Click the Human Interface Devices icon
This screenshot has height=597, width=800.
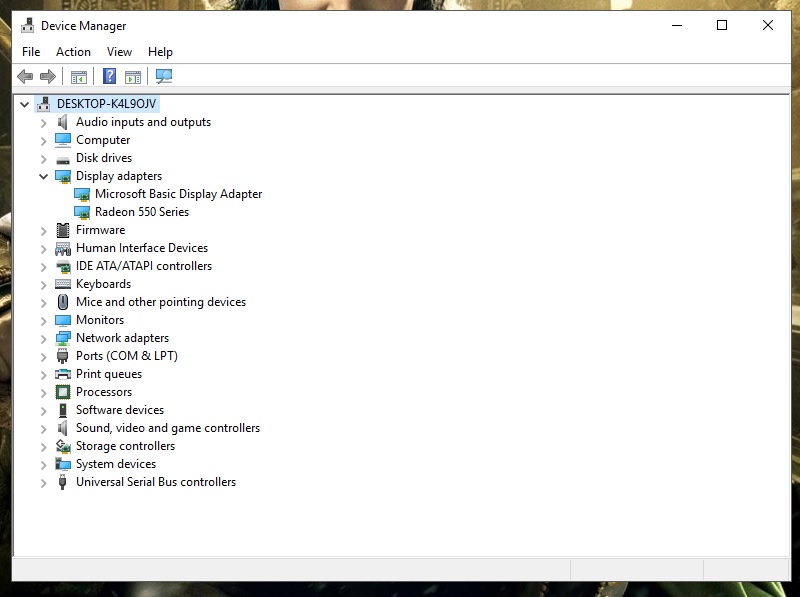point(63,248)
